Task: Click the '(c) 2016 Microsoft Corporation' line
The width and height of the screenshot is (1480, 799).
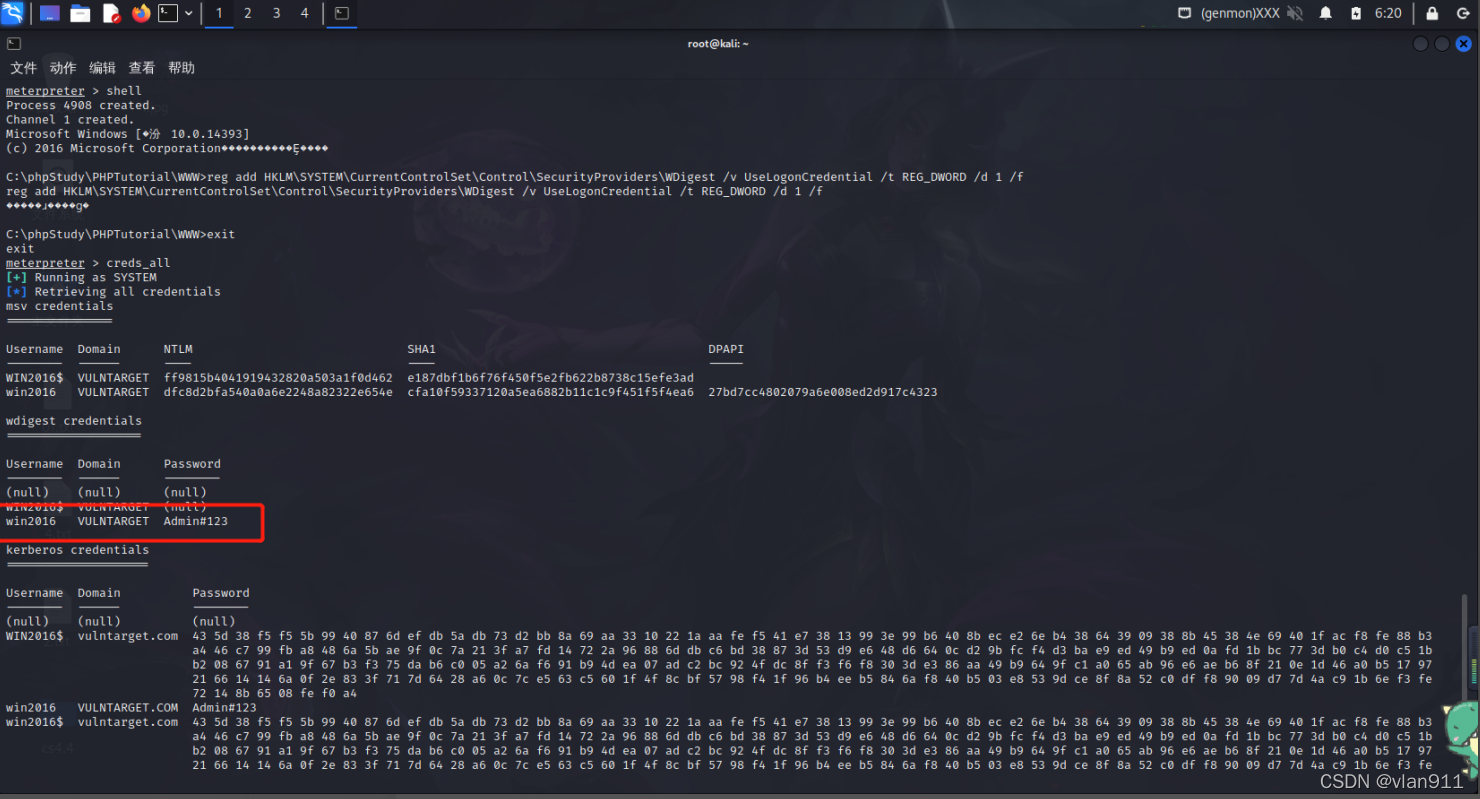Action: pos(167,148)
